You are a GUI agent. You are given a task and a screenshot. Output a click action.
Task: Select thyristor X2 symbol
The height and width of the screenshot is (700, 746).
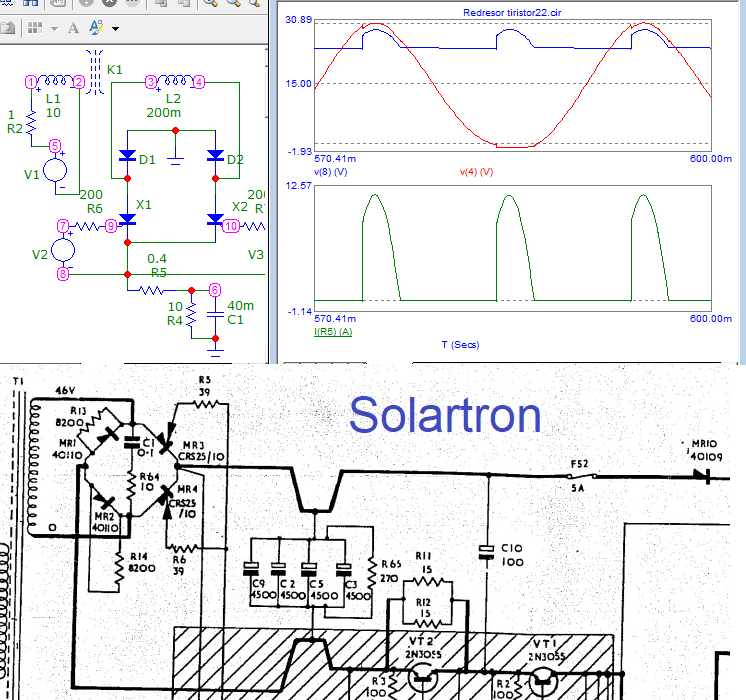(216, 220)
